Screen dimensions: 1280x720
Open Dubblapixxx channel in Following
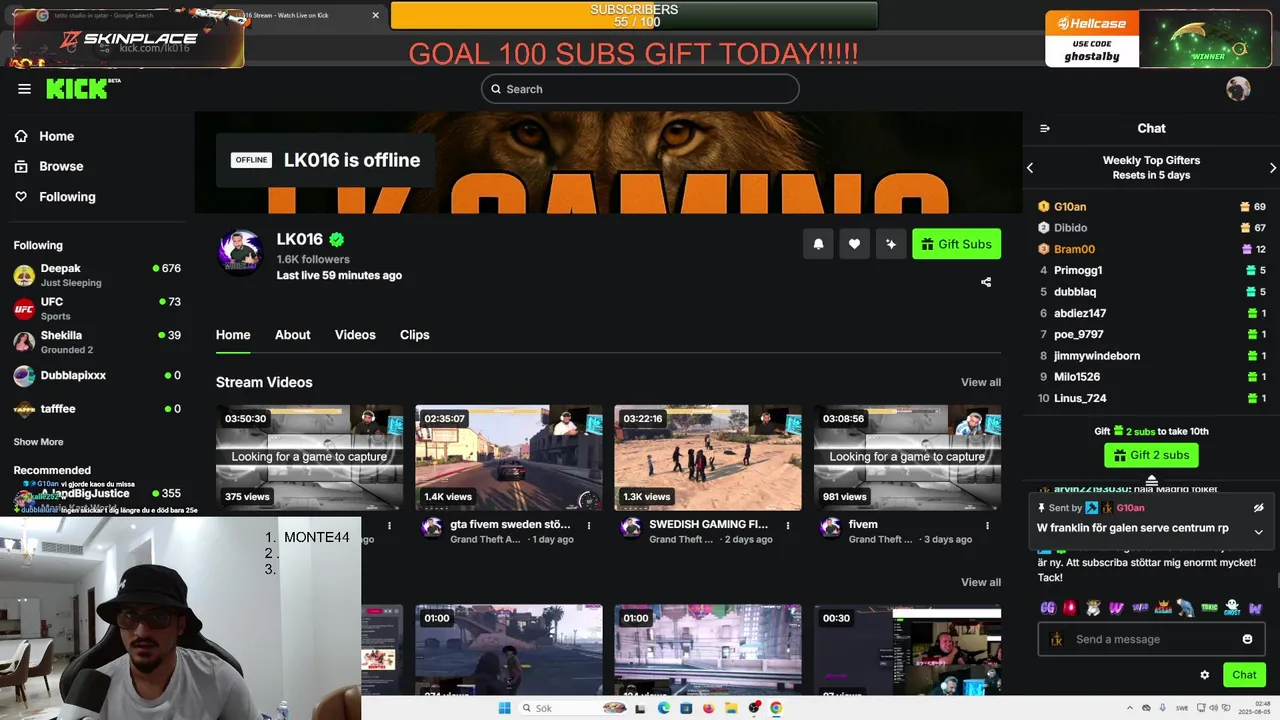click(x=97, y=376)
